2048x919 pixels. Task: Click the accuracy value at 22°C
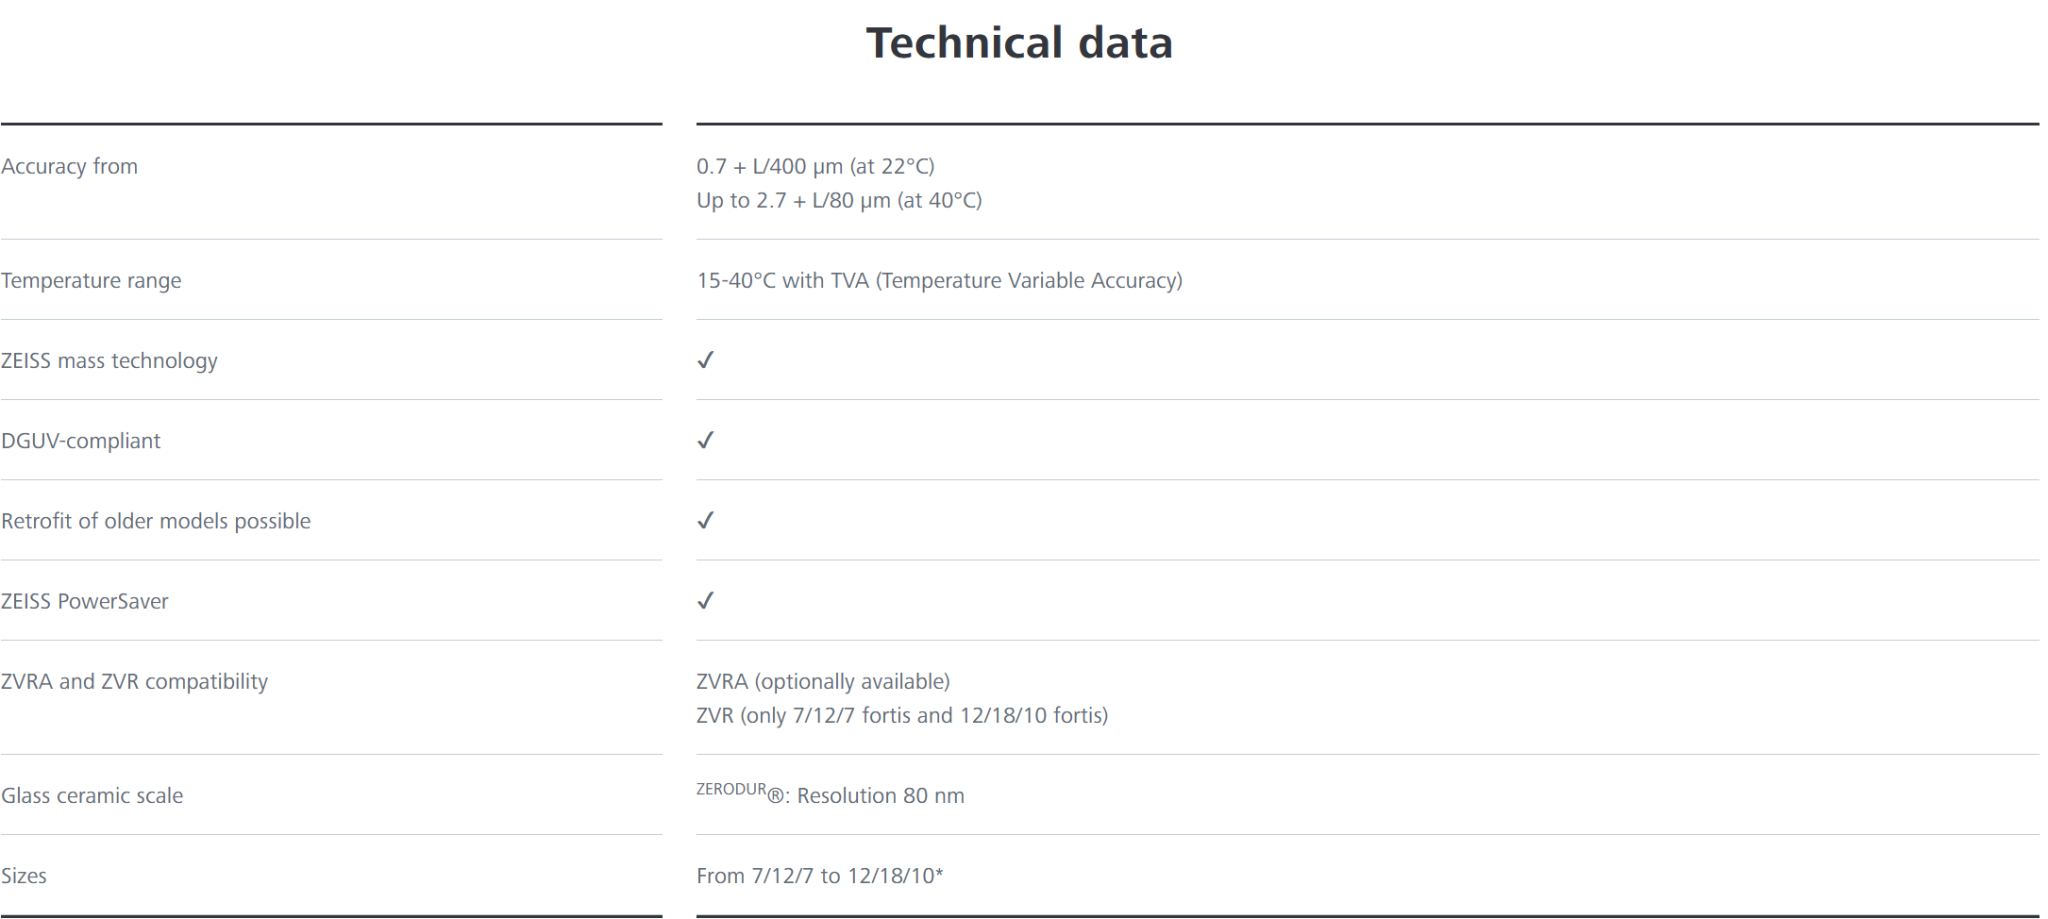(x=815, y=166)
